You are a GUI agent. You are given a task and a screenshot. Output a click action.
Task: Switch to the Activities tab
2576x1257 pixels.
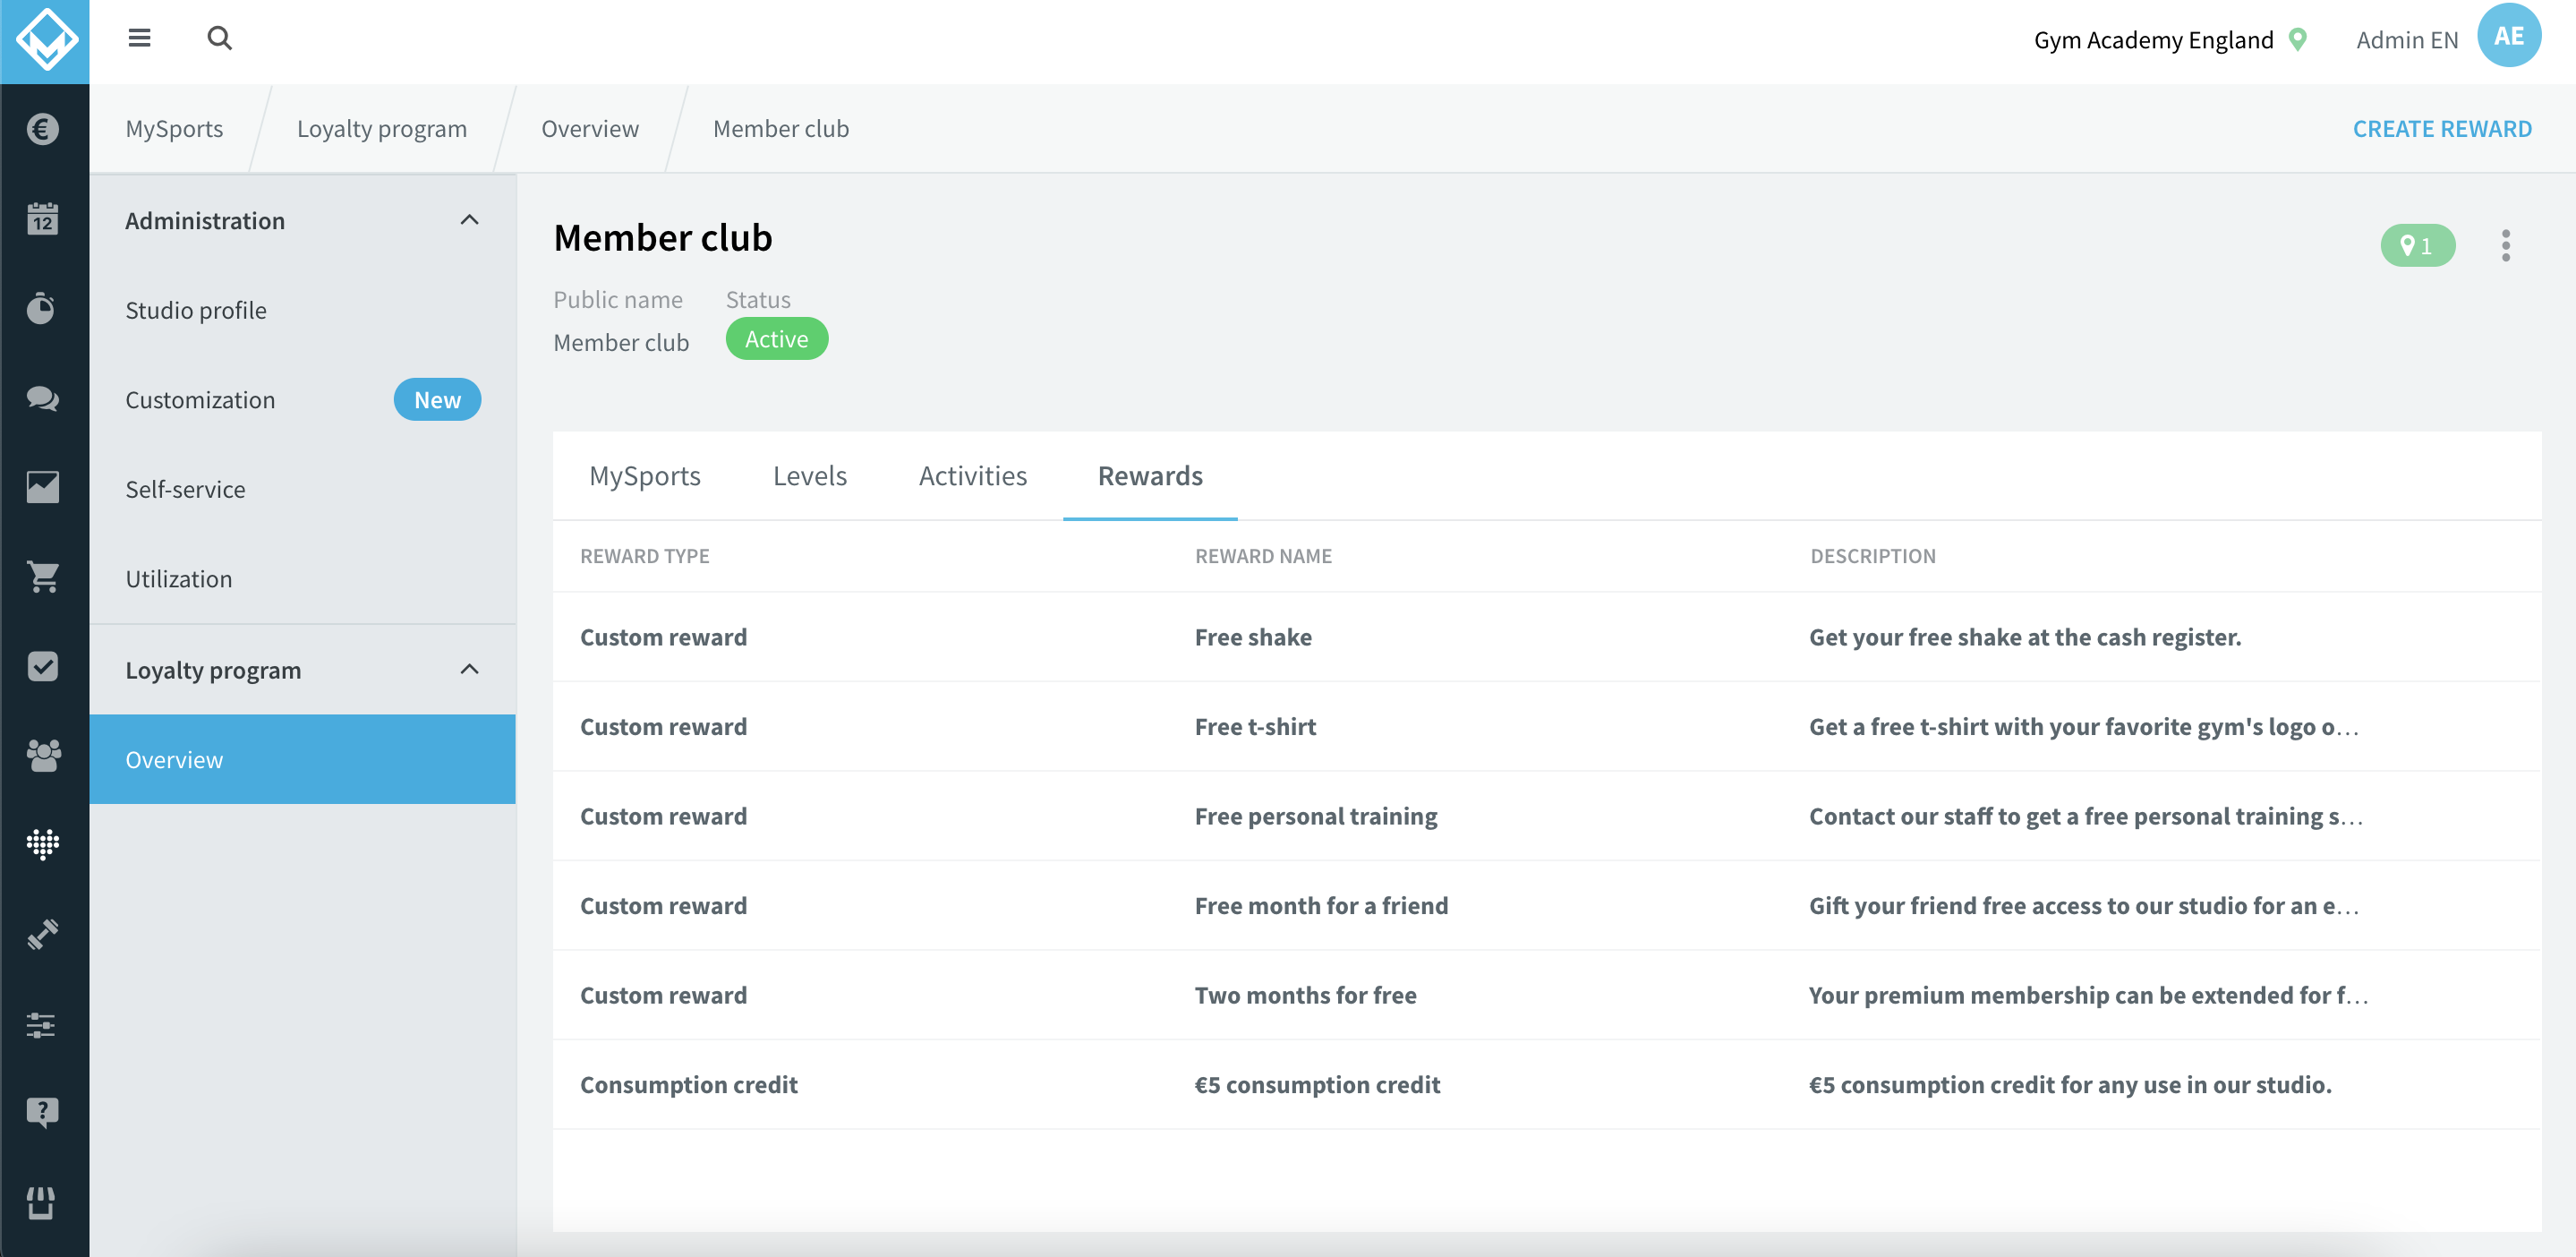[x=972, y=476]
